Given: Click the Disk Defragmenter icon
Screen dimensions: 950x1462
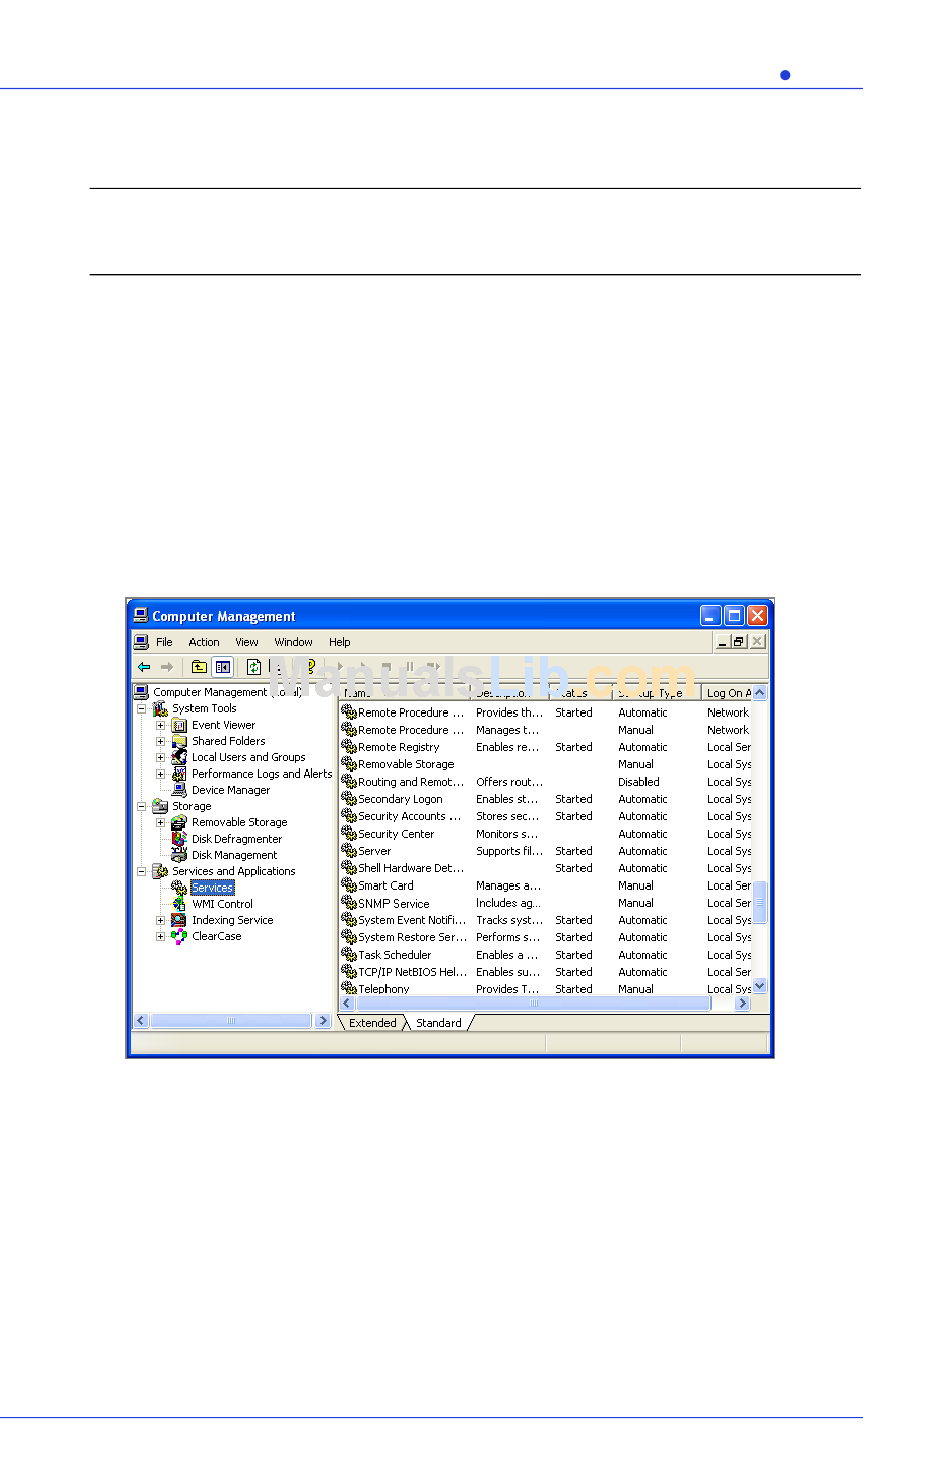Looking at the screenshot, I should point(179,839).
